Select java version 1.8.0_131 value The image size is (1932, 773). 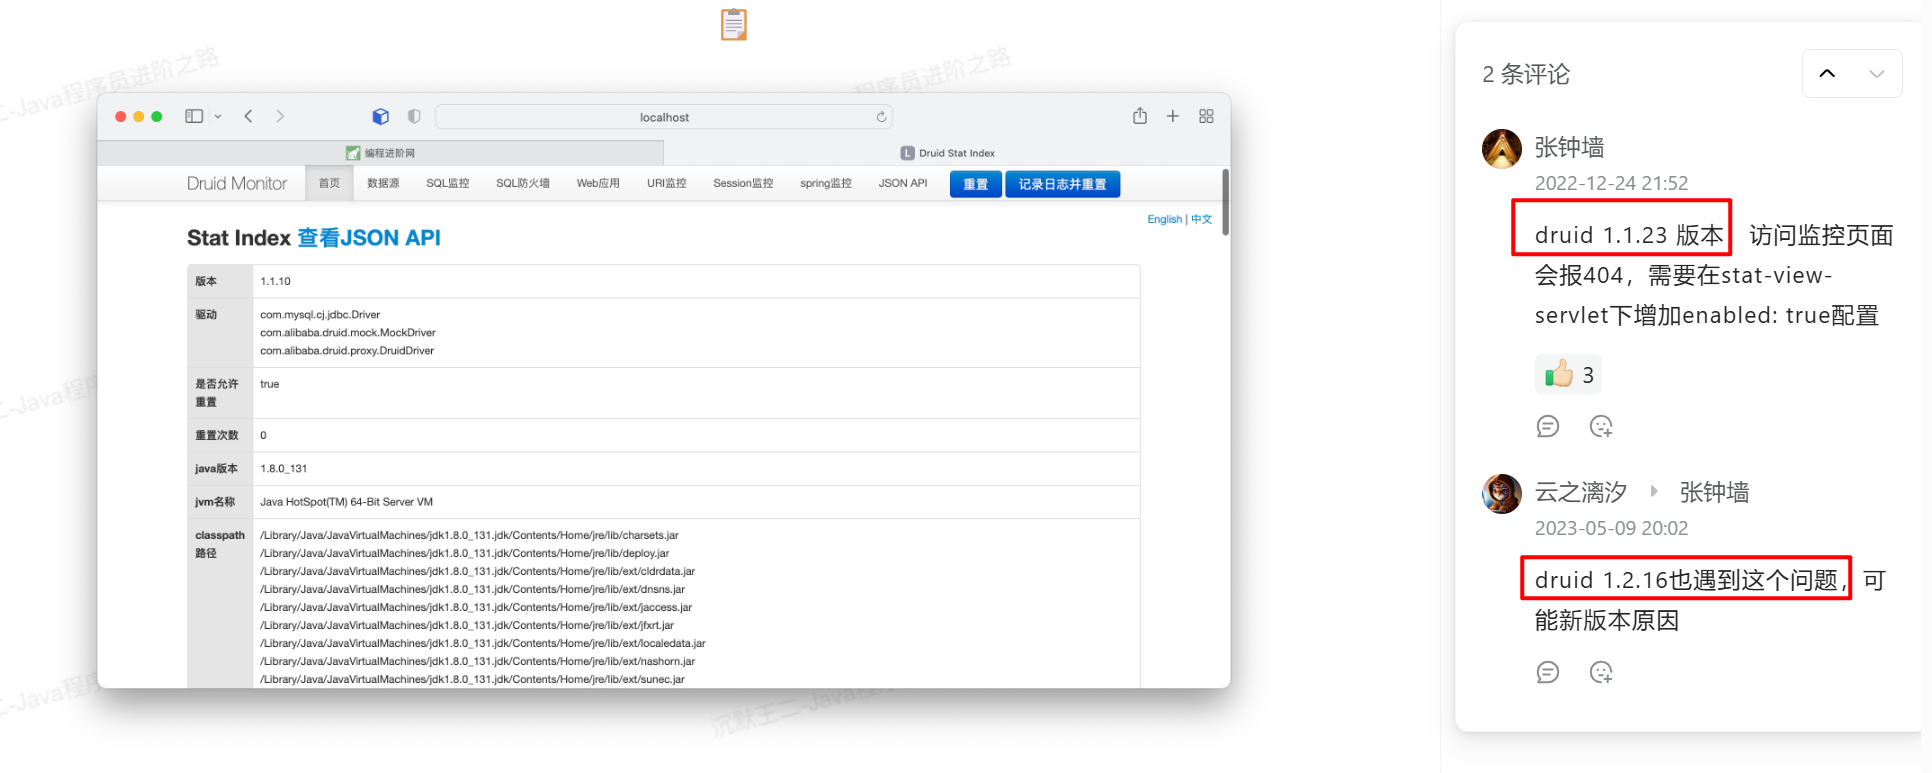(283, 468)
